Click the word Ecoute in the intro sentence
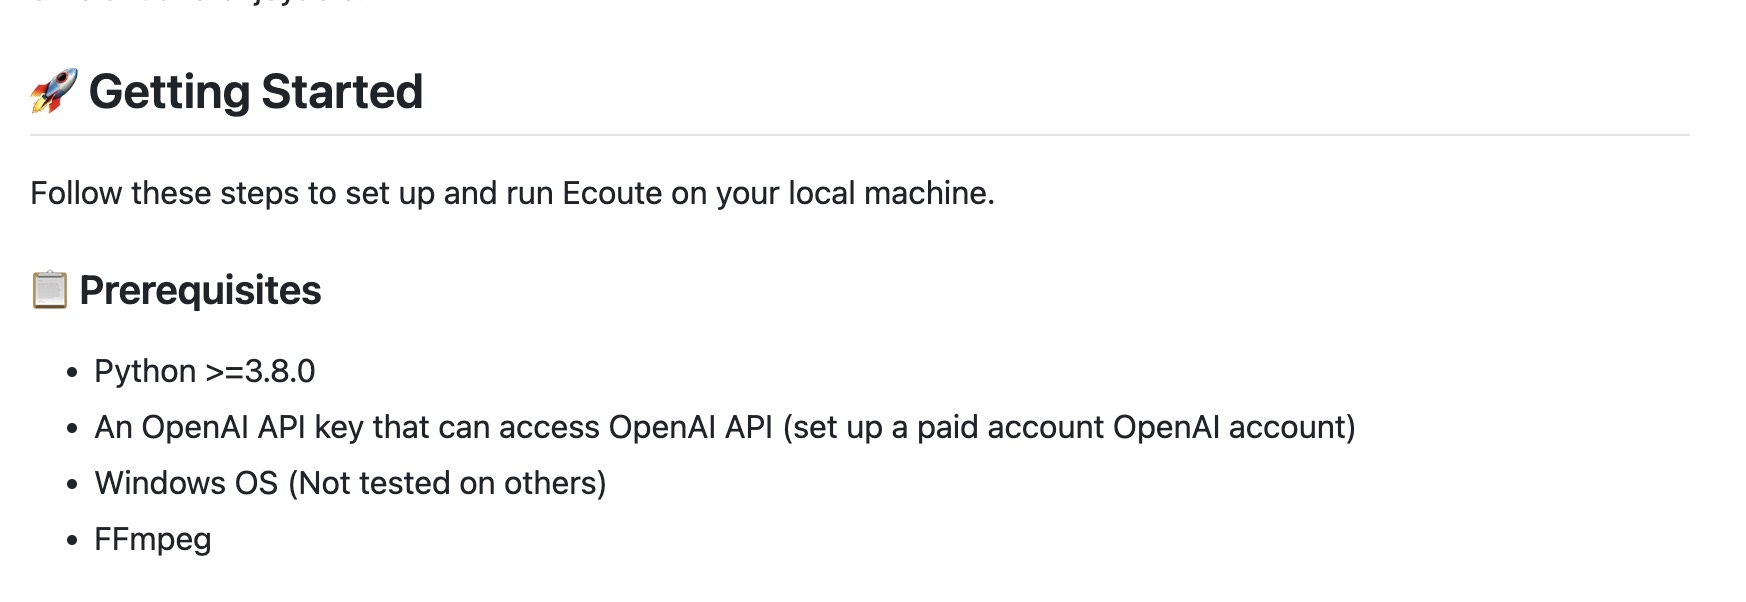Viewport: 1746px width, 602px height. click(612, 193)
